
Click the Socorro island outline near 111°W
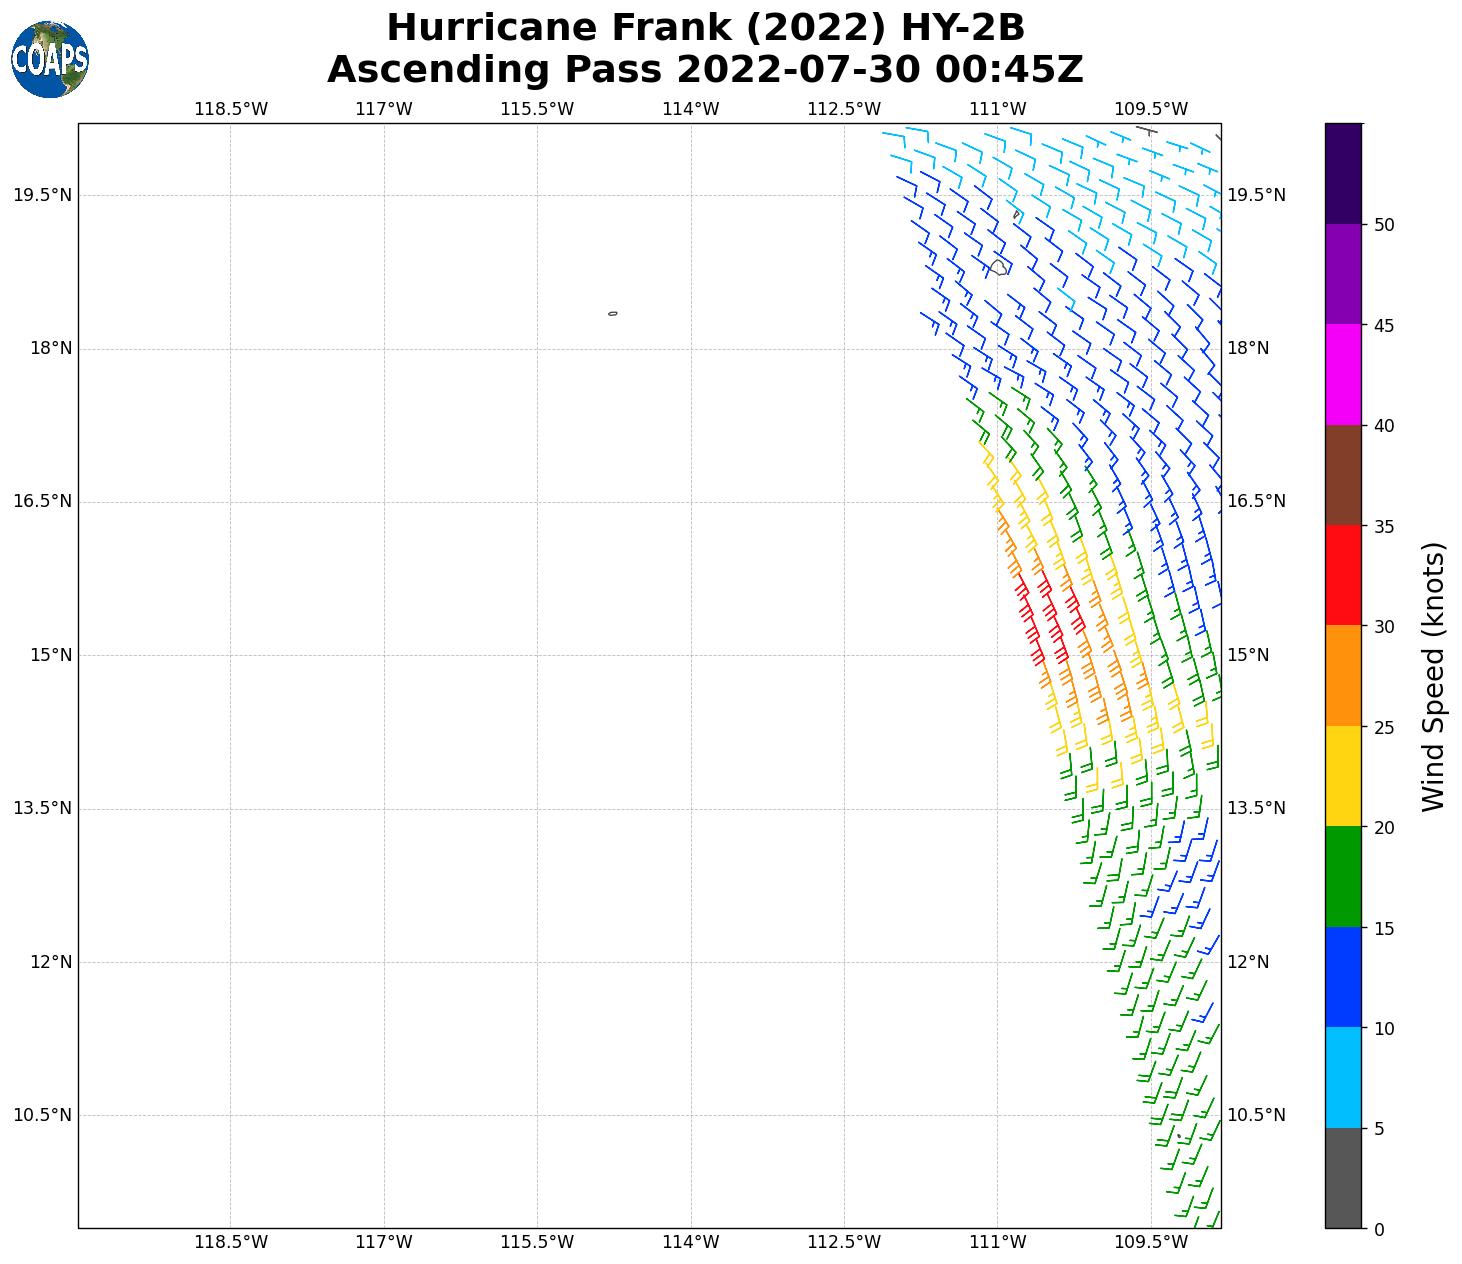coord(999,267)
